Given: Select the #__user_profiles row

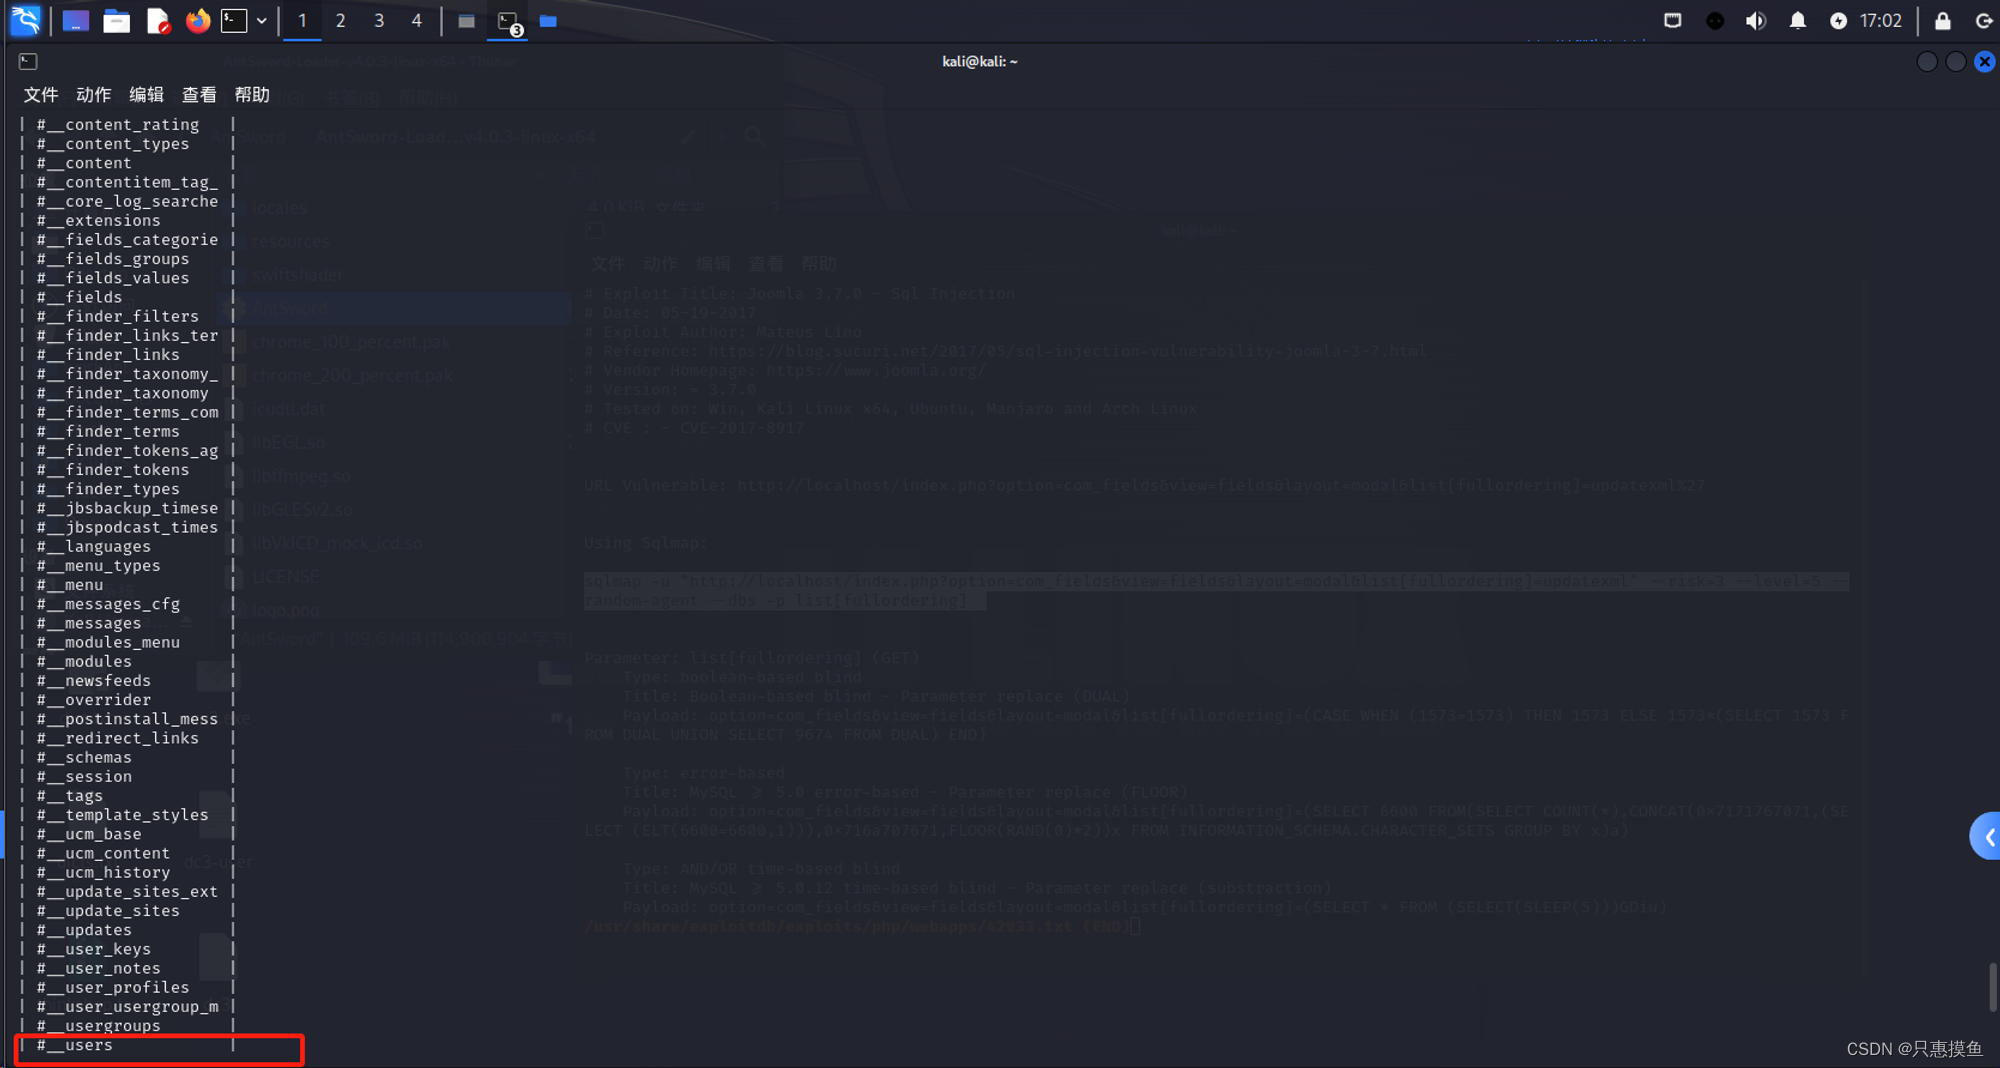Looking at the screenshot, I should 128,987.
